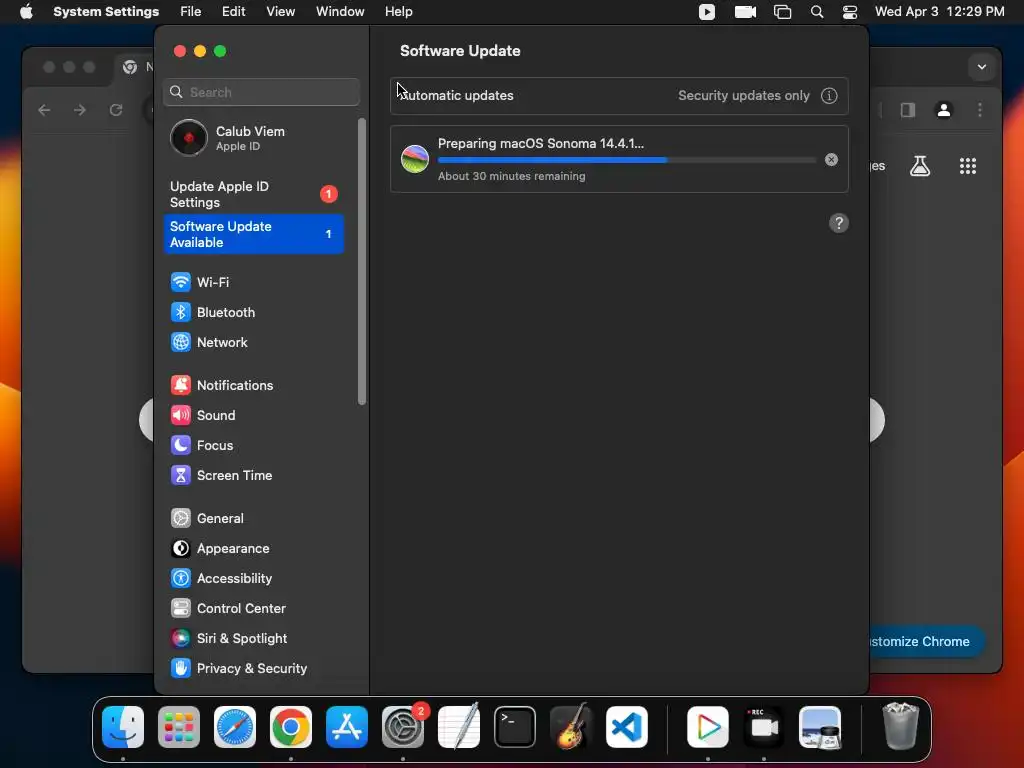Open Chrome three-dot menu
The height and width of the screenshot is (768, 1024).
point(980,110)
